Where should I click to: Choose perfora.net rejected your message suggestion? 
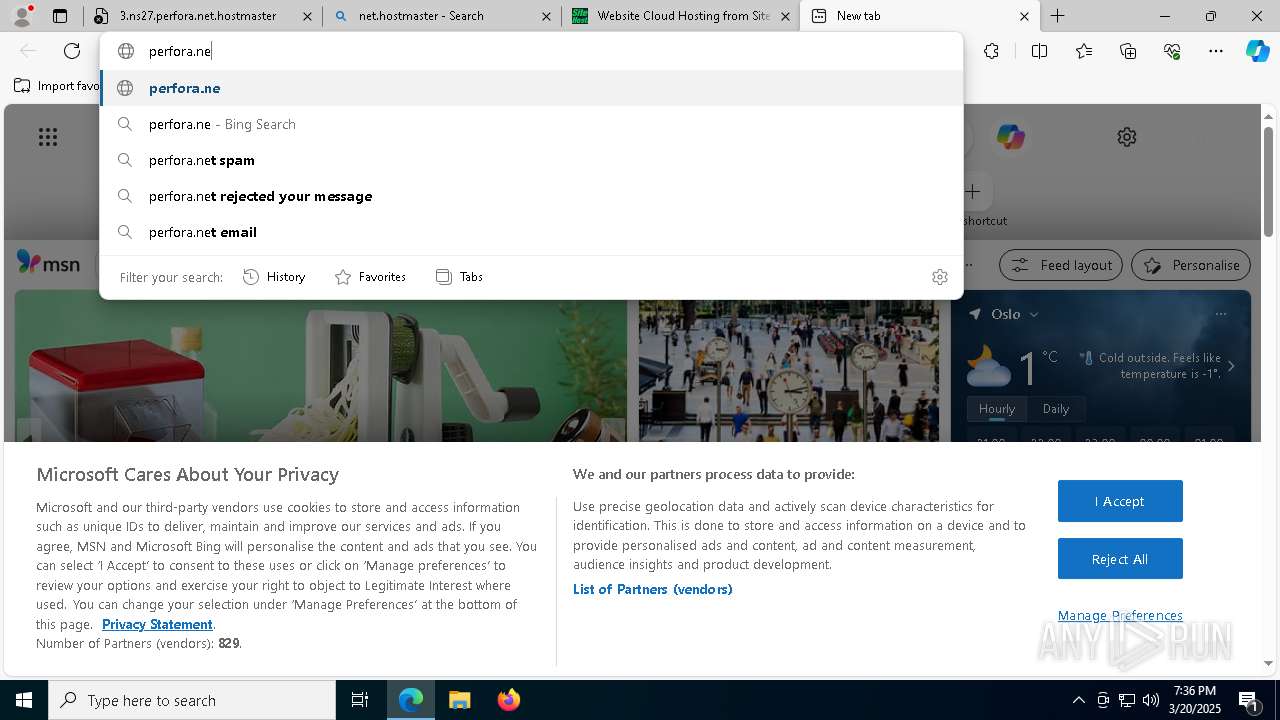pyautogui.click(x=532, y=196)
